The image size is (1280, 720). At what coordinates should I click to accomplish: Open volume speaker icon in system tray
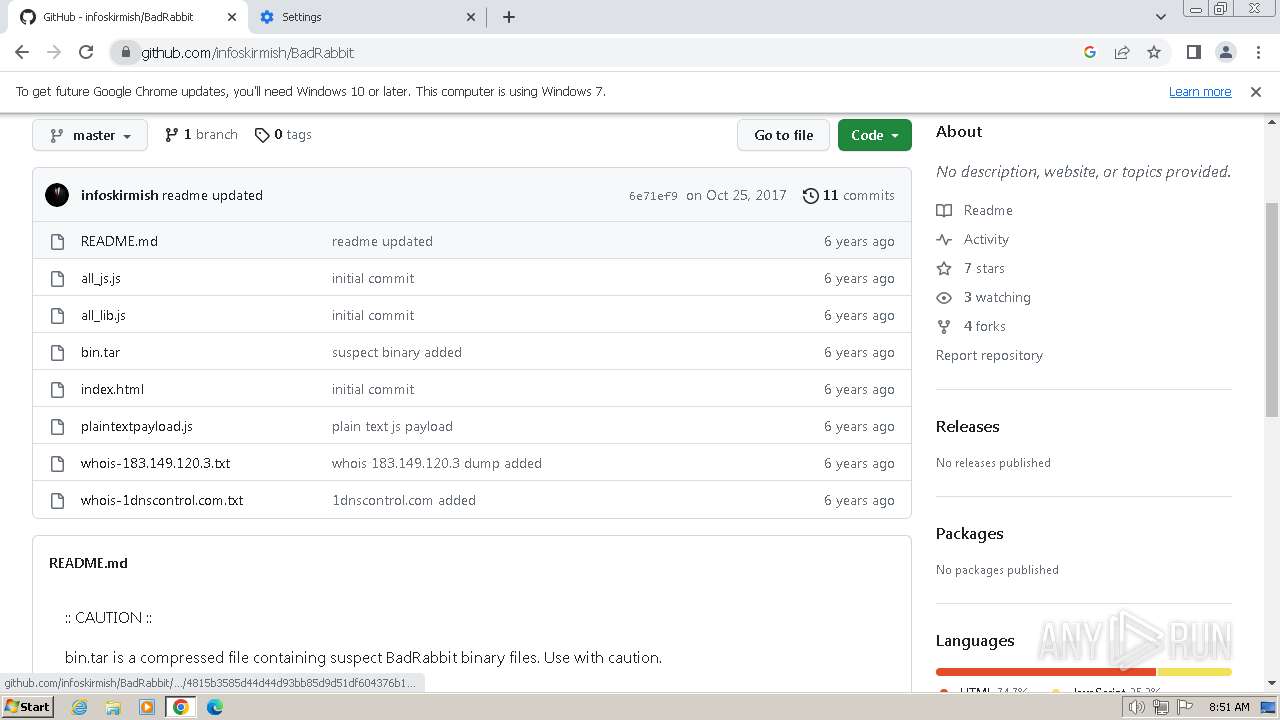tap(1137, 707)
